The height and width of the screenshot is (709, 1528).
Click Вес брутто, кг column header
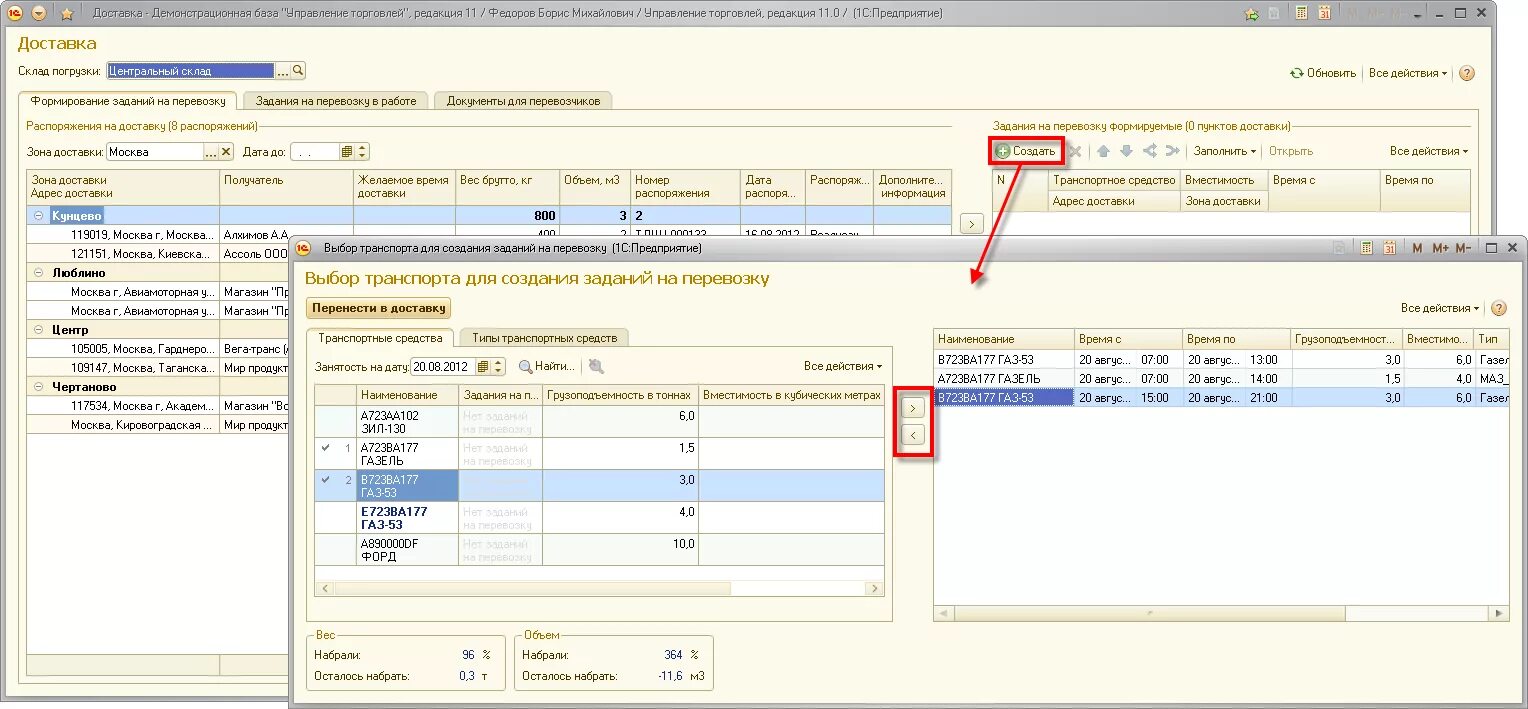[x=507, y=187]
